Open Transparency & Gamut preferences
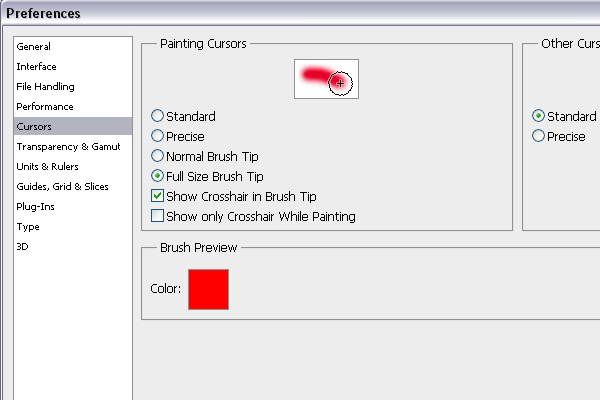This screenshot has height=400, width=600. click(73, 147)
